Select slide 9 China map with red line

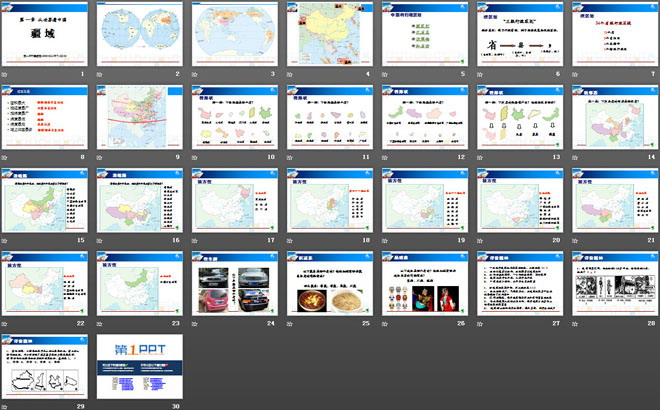pyautogui.click(x=140, y=117)
